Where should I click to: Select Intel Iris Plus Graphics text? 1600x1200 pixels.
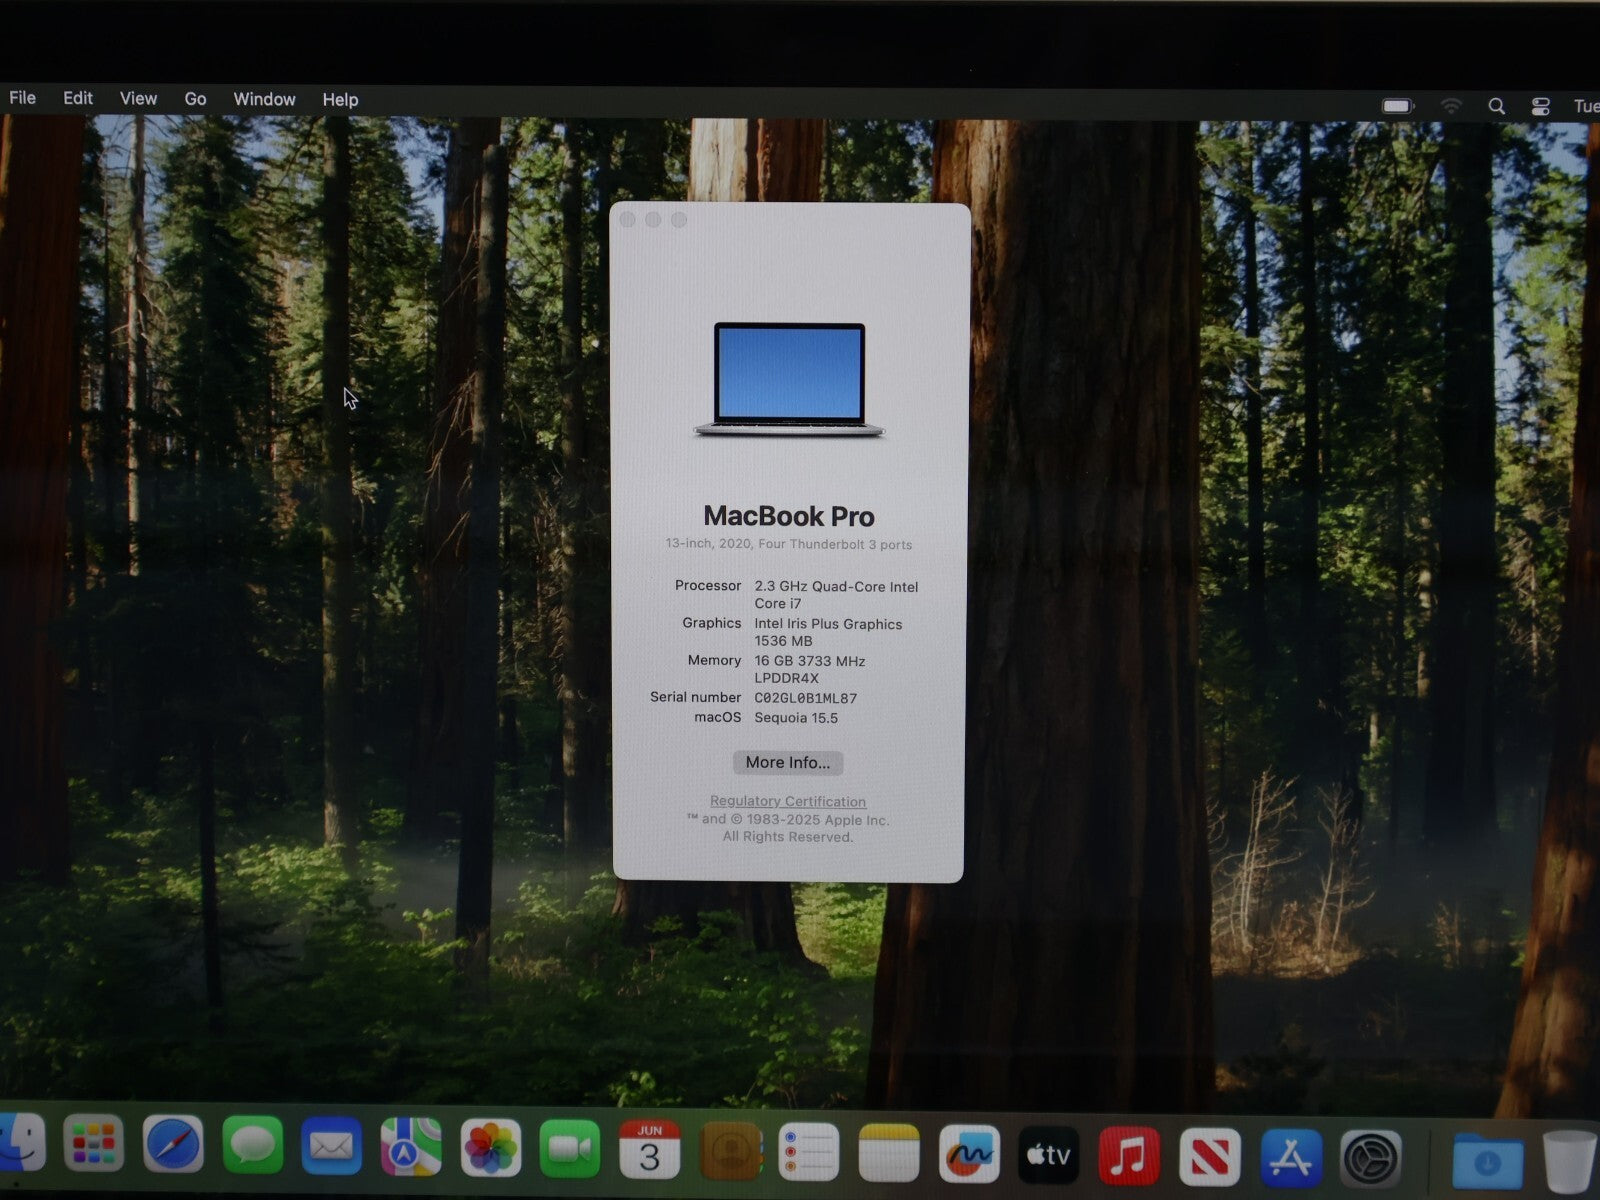(x=828, y=623)
